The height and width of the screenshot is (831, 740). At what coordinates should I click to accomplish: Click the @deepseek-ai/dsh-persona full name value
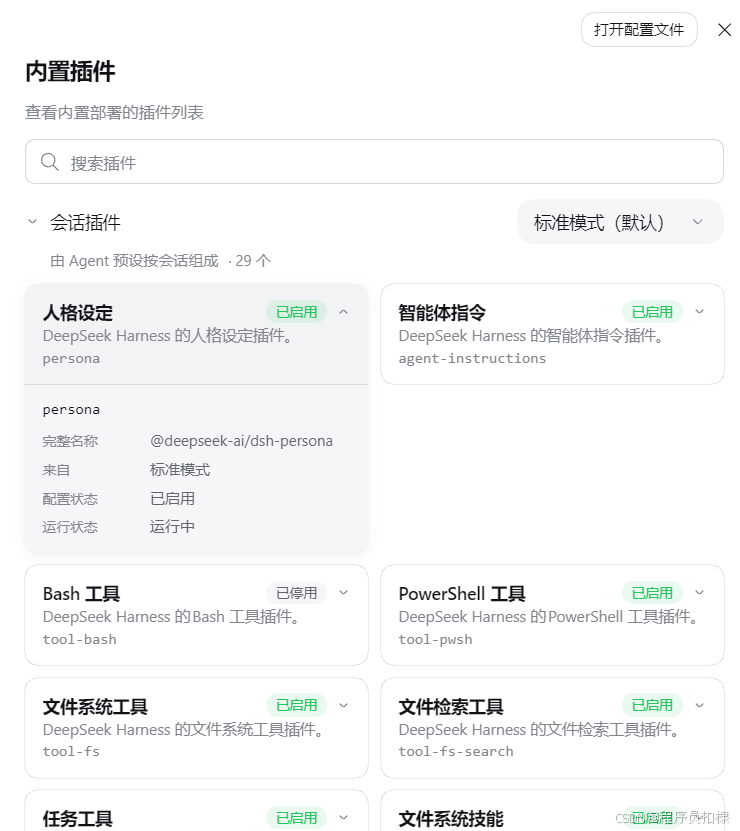point(241,441)
